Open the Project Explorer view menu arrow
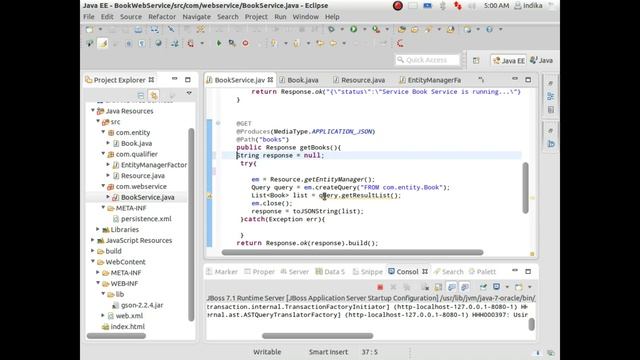The height and width of the screenshot is (360, 640). [x=189, y=93]
